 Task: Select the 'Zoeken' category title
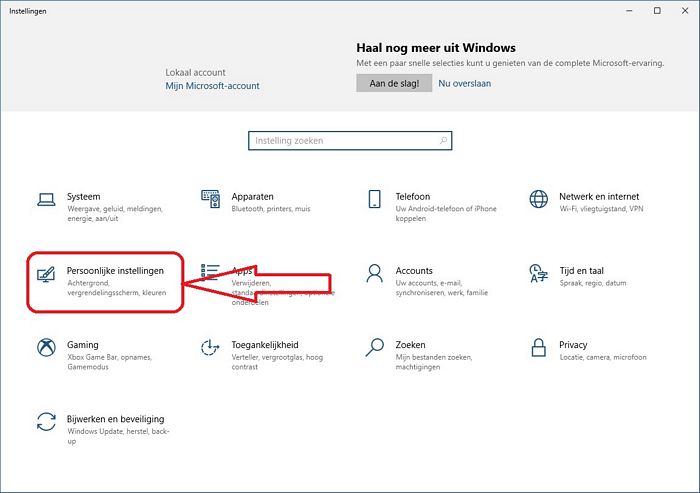click(x=410, y=345)
